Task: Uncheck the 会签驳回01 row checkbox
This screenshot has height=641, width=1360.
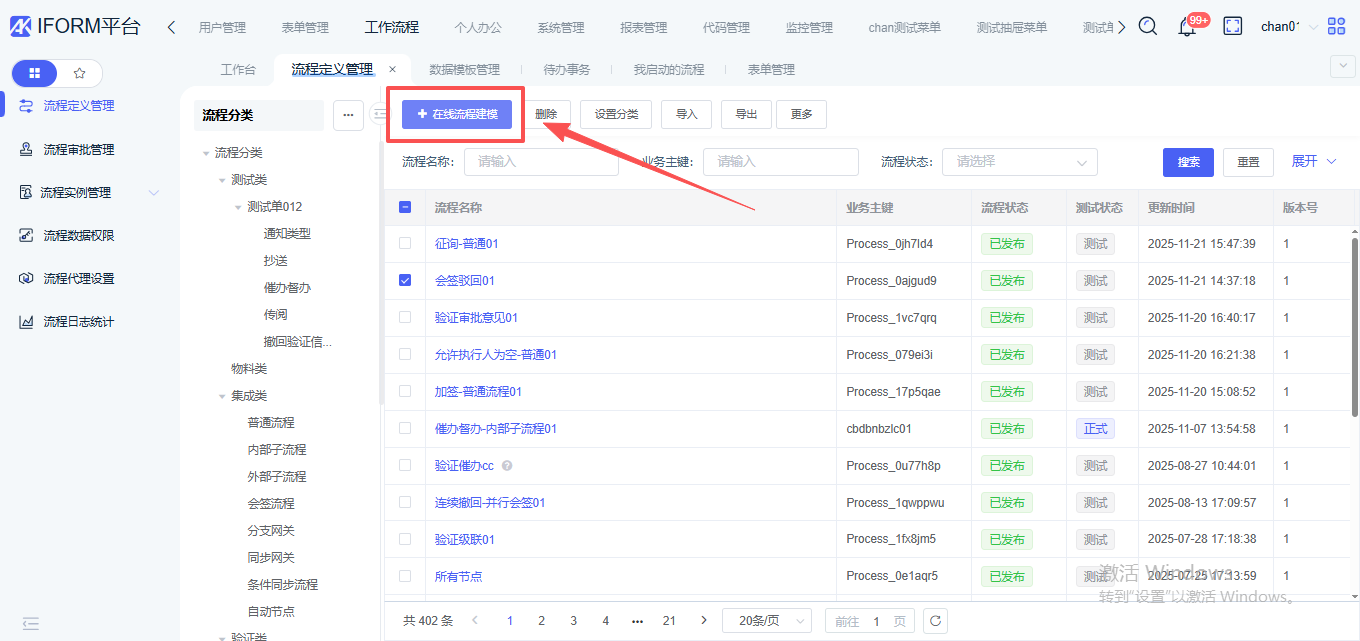Action: pos(405,280)
